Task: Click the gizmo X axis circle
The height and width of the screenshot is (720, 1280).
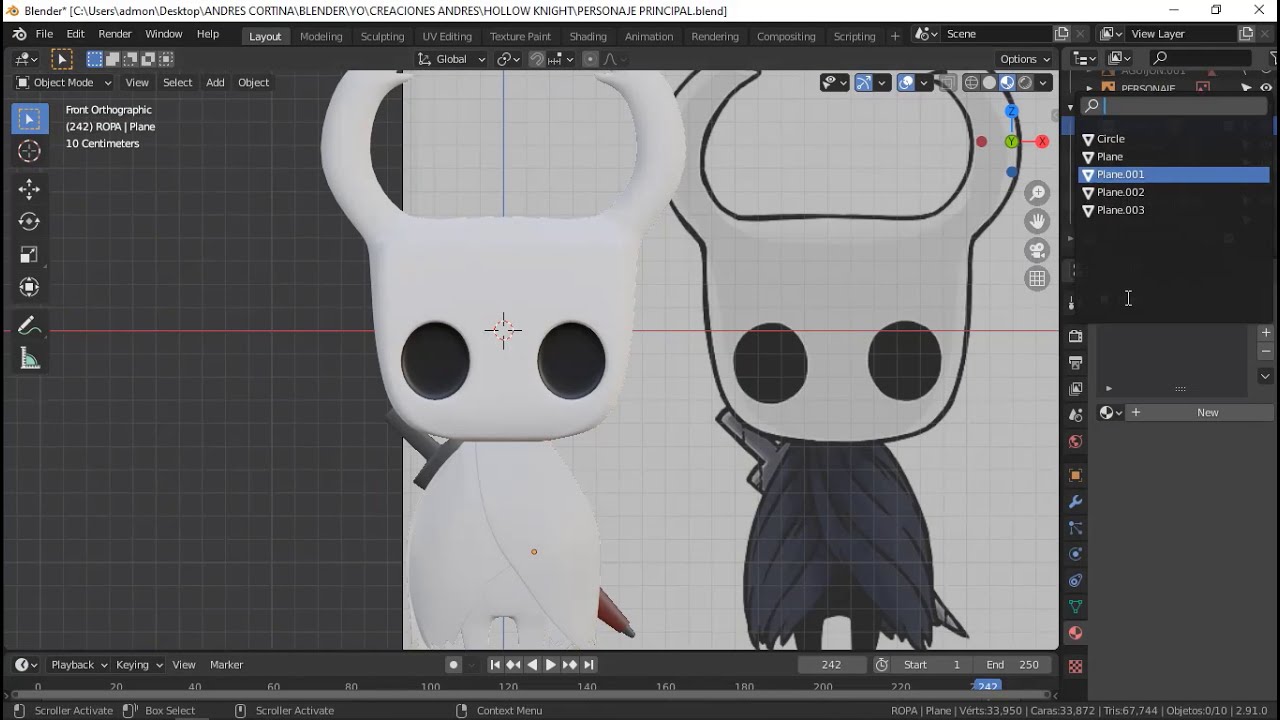Action: point(1042,142)
